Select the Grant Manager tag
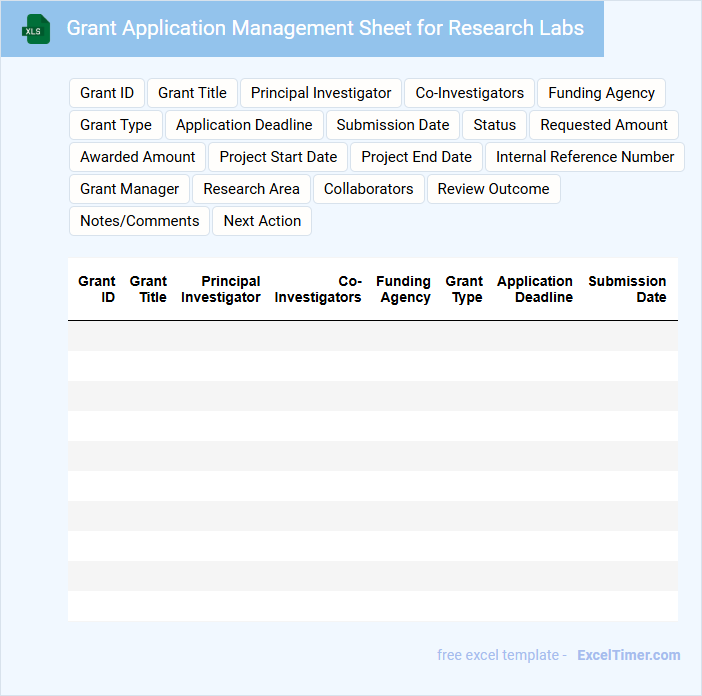This screenshot has height=696, width=702. [129, 189]
